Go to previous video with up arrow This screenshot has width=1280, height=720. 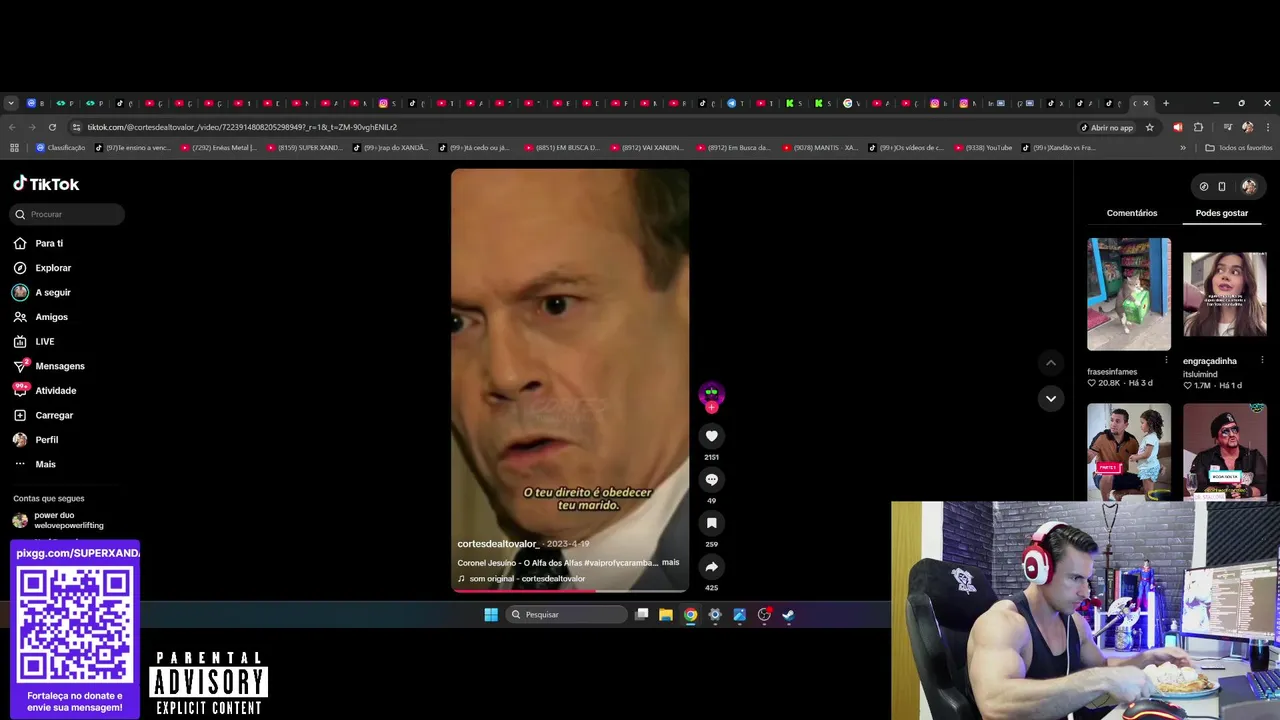point(1050,362)
